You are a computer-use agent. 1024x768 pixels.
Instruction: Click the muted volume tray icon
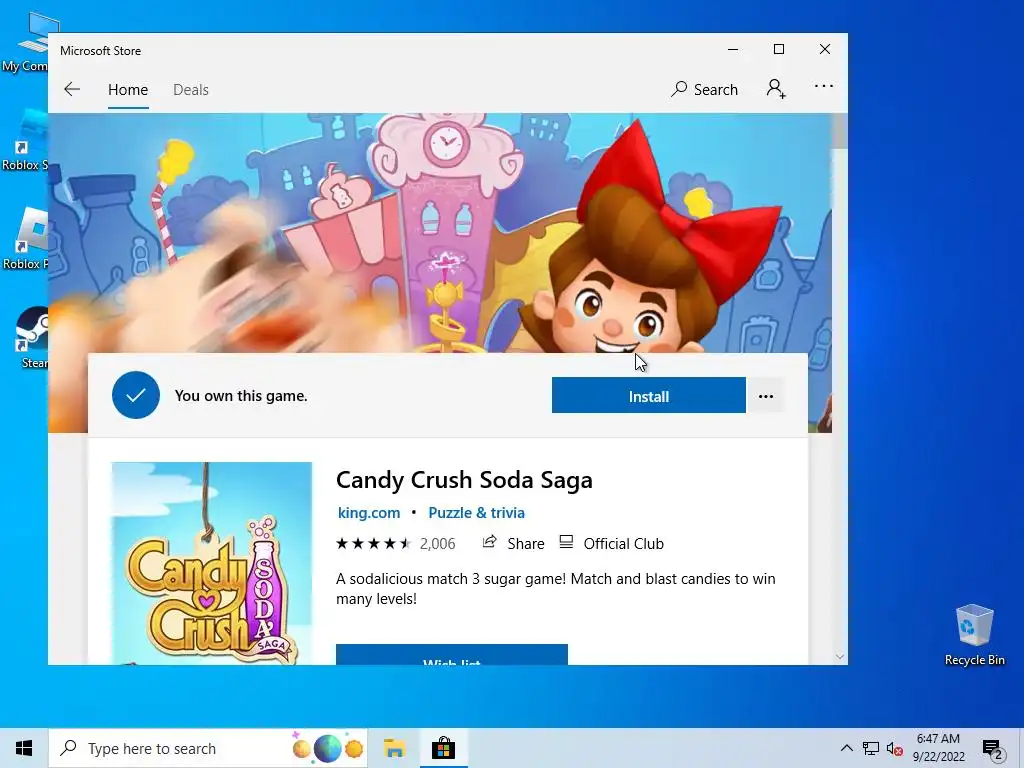[895, 749]
